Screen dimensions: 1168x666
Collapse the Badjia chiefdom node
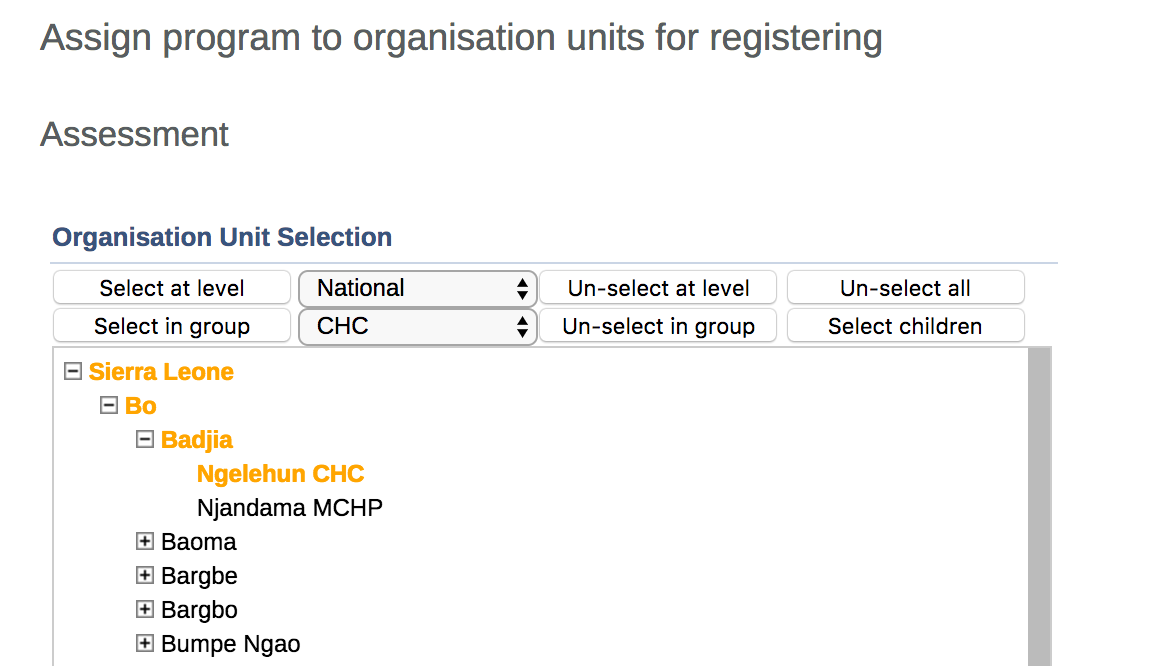click(x=145, y=439)
